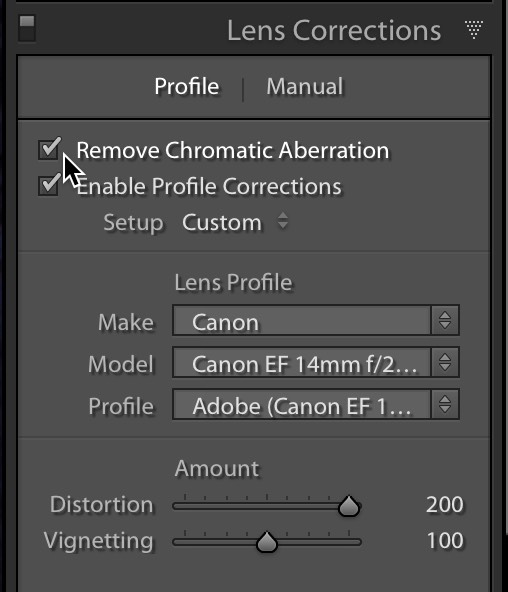Image resolution: width=508 pixels, height=592 pixels.
Task: Uncheck Enable Profile Corrections
Action: (49, 185)
